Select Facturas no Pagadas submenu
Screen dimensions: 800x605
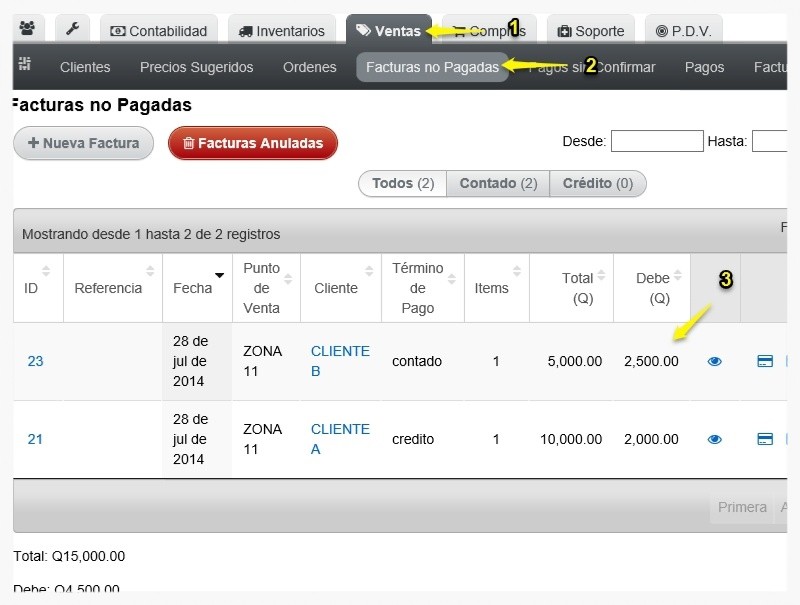pyautogui.click(x=432, y=67)
